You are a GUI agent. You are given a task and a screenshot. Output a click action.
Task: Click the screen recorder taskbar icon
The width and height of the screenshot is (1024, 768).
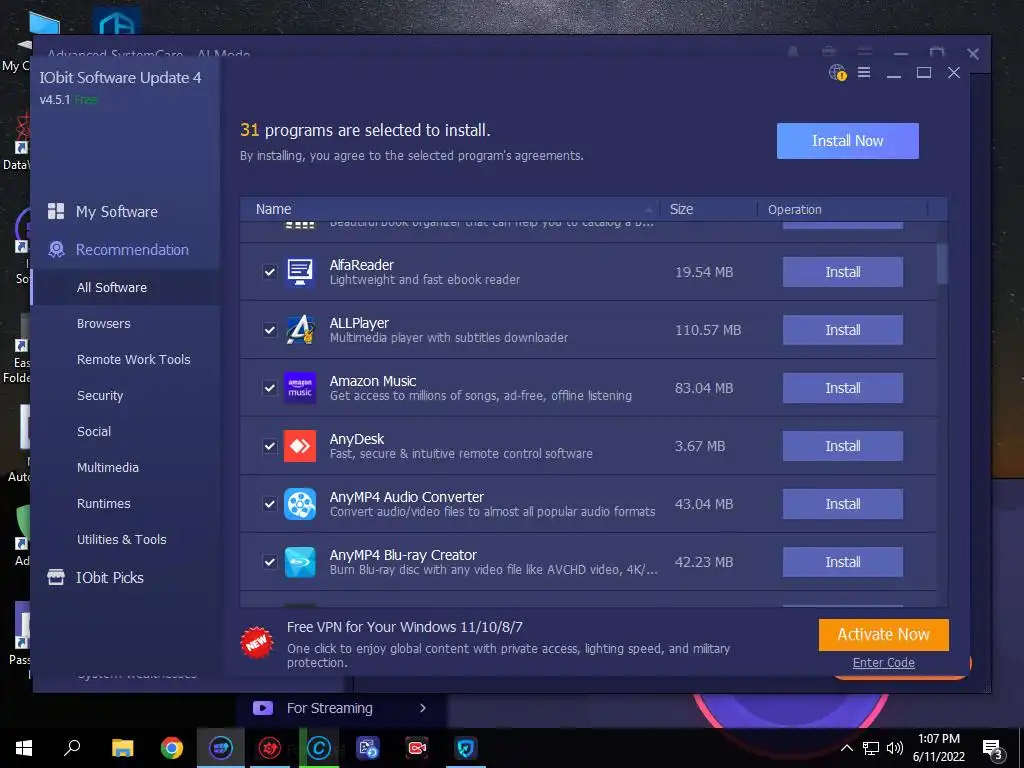coord(417,748)
